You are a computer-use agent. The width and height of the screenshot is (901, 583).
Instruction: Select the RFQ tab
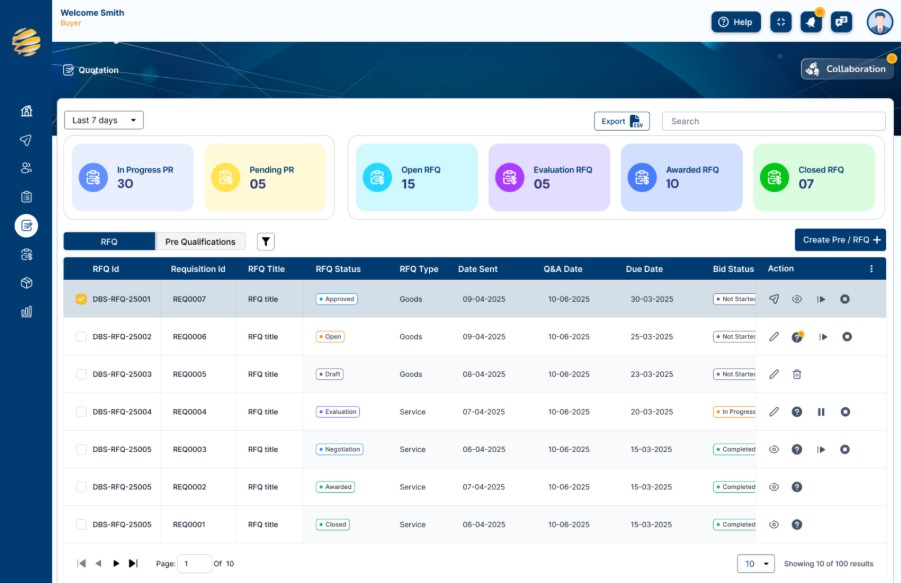pos(109,242)
